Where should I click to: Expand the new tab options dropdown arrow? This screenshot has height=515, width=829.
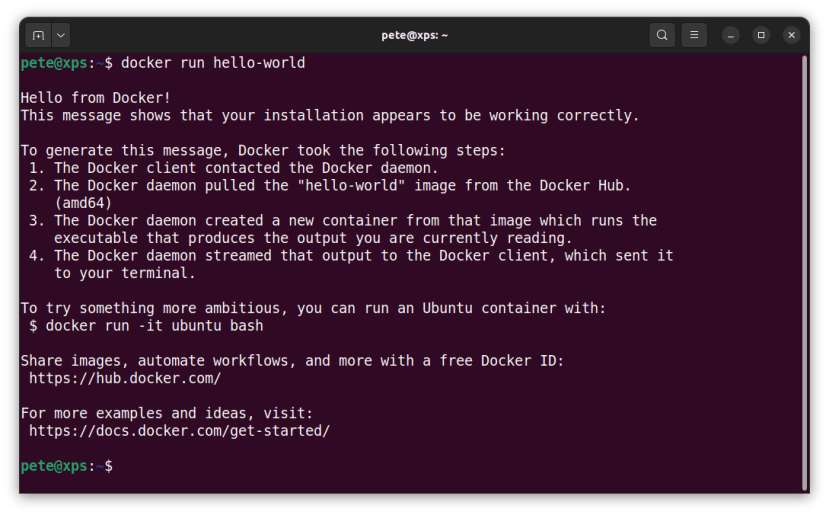(61, 35)
